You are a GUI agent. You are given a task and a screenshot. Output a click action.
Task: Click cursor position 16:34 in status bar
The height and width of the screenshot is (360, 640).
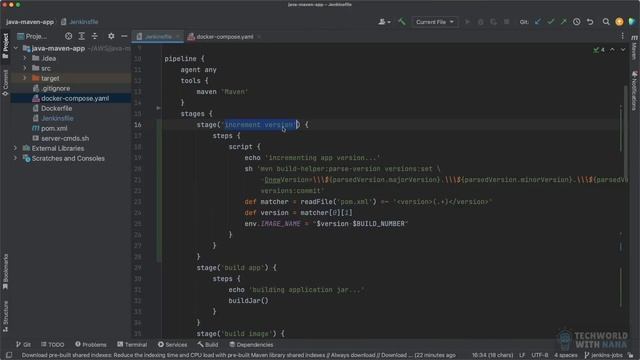[492, 355]
